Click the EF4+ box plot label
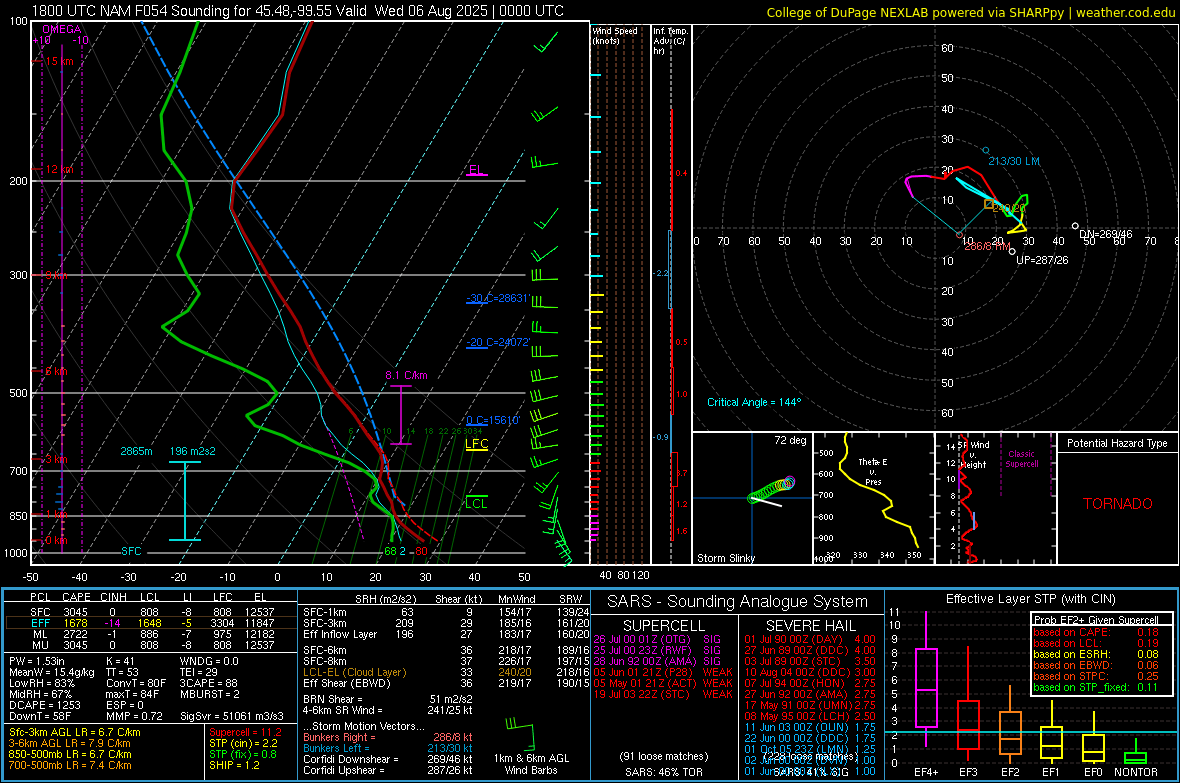The width and height of the screenshot is (1180, 783). 926,772
